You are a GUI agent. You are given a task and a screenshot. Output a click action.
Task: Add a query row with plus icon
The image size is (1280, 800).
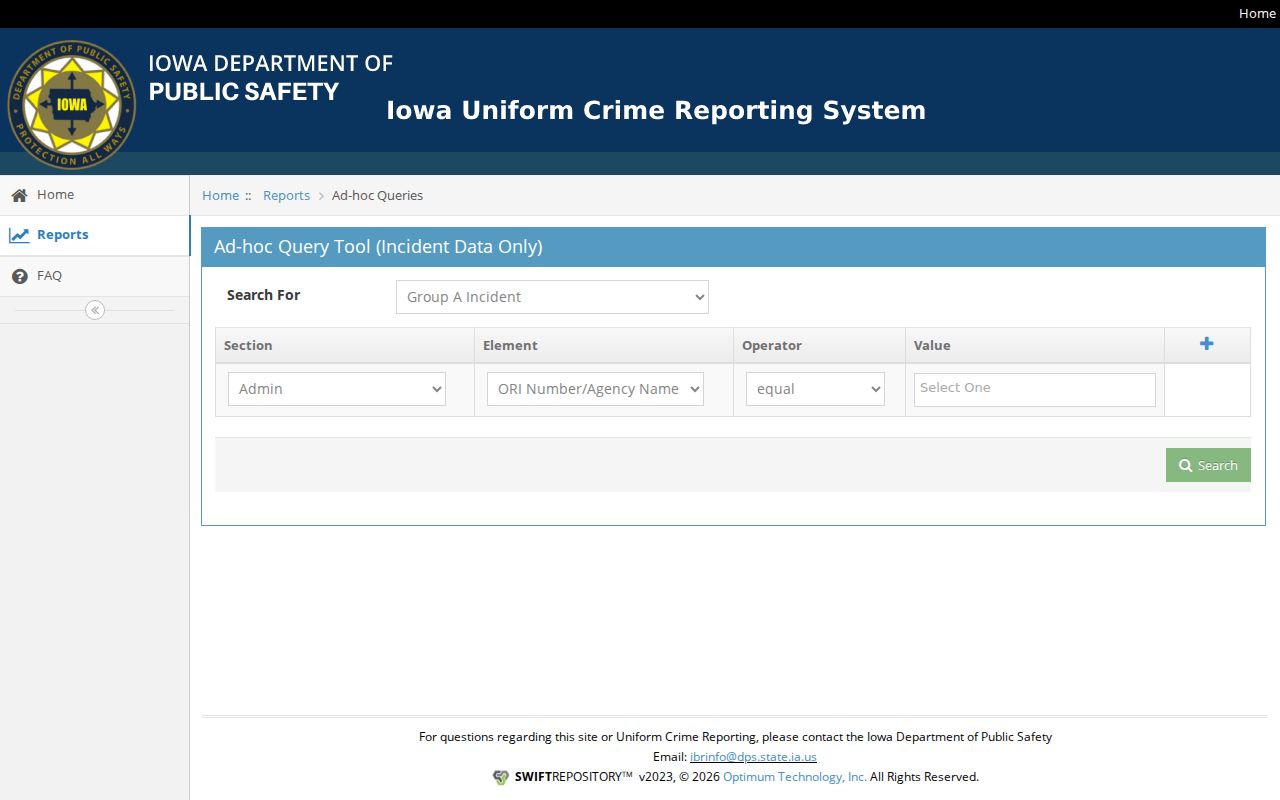click(1207, 344)
